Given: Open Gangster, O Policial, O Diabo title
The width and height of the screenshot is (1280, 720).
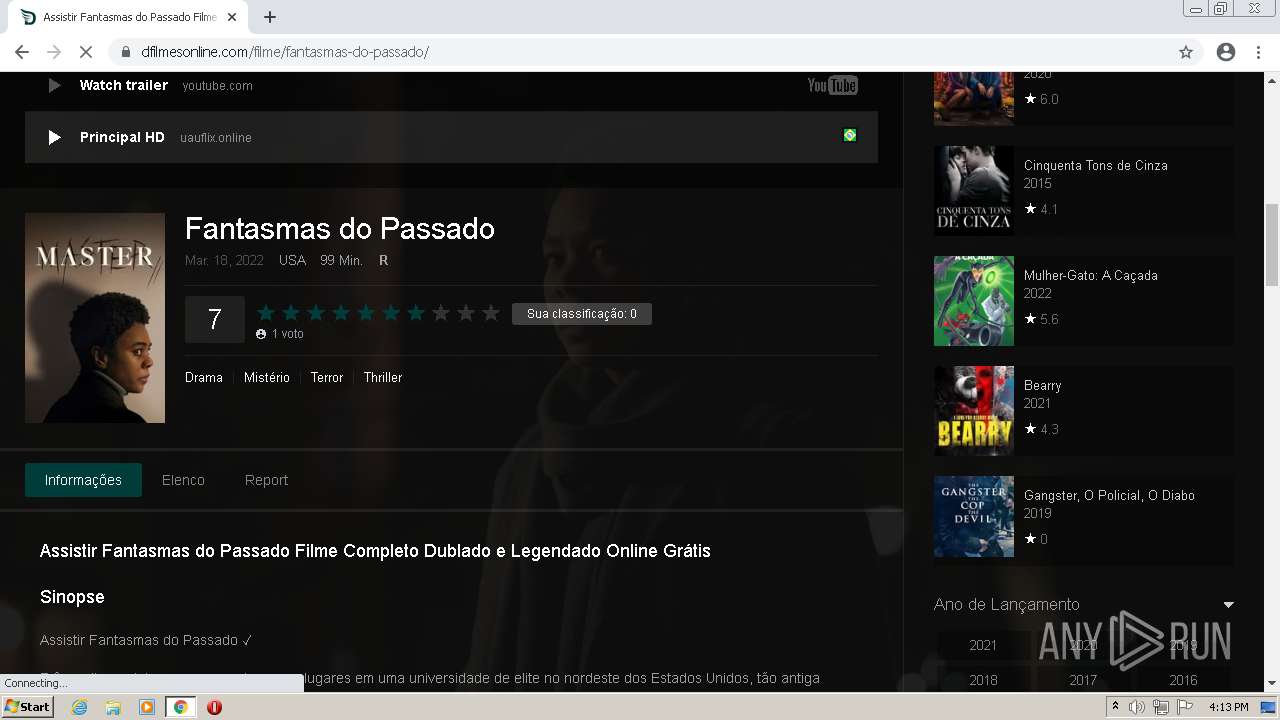Looking at the screenshot, I should click(1109, 496).
